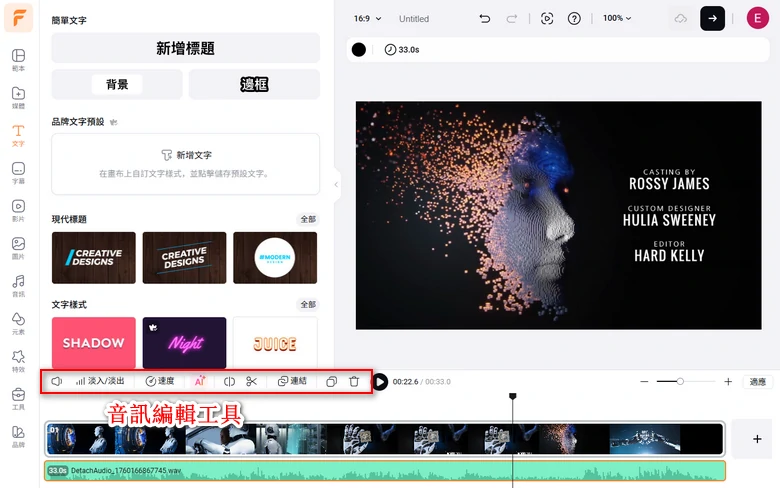Select HULIA SWEENEY text on canvas
The height and width of the screenshot is (488, 780).
[x=669, y=220]
